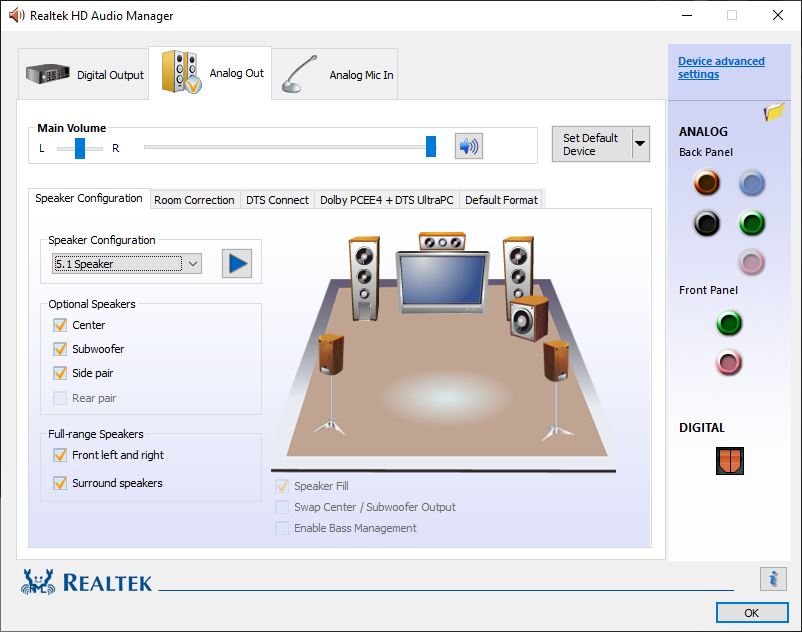Open the Room Correction tab
Screen dimensions: 802x632
[194, 200]
